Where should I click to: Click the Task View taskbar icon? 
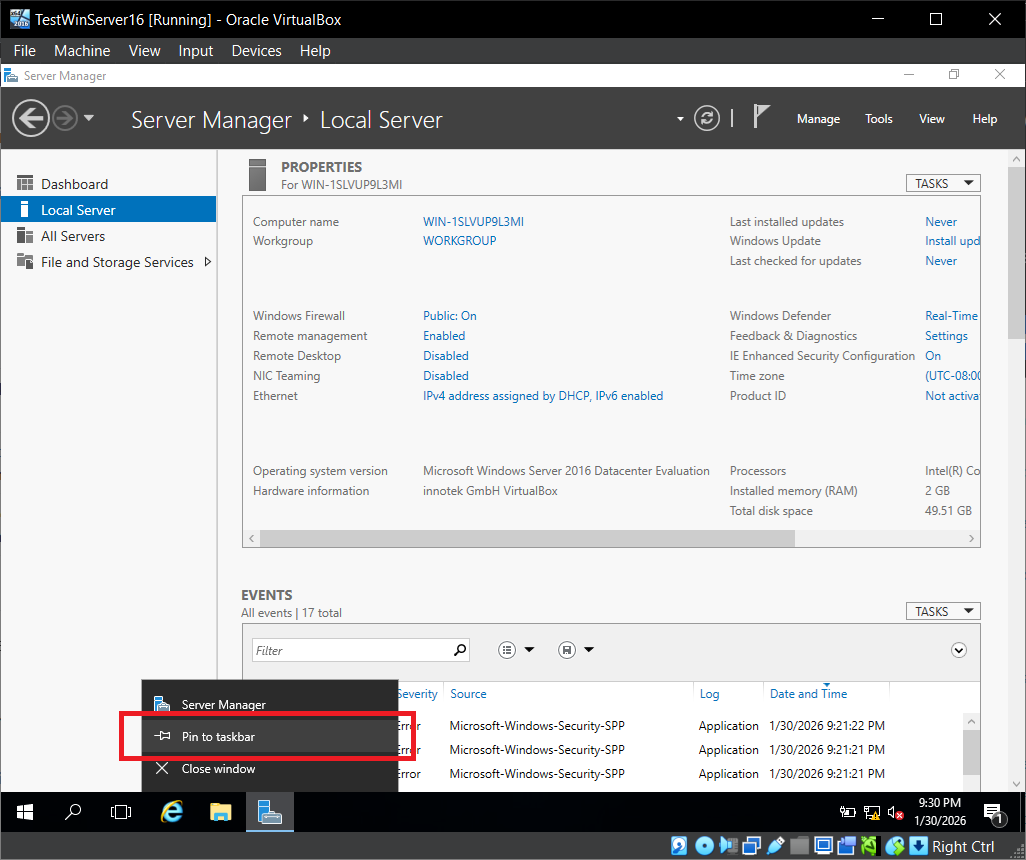click(121, 812)
